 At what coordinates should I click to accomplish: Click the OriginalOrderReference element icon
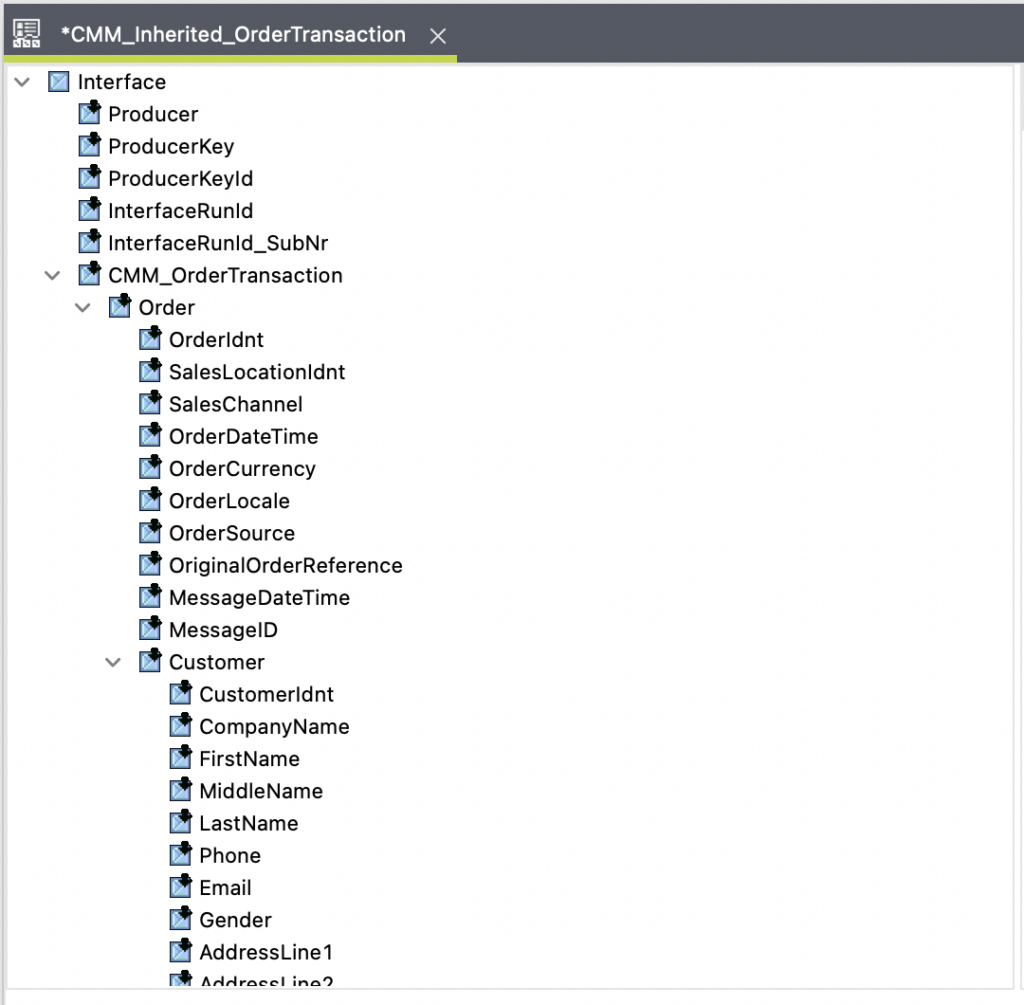[x=150, y=563]
